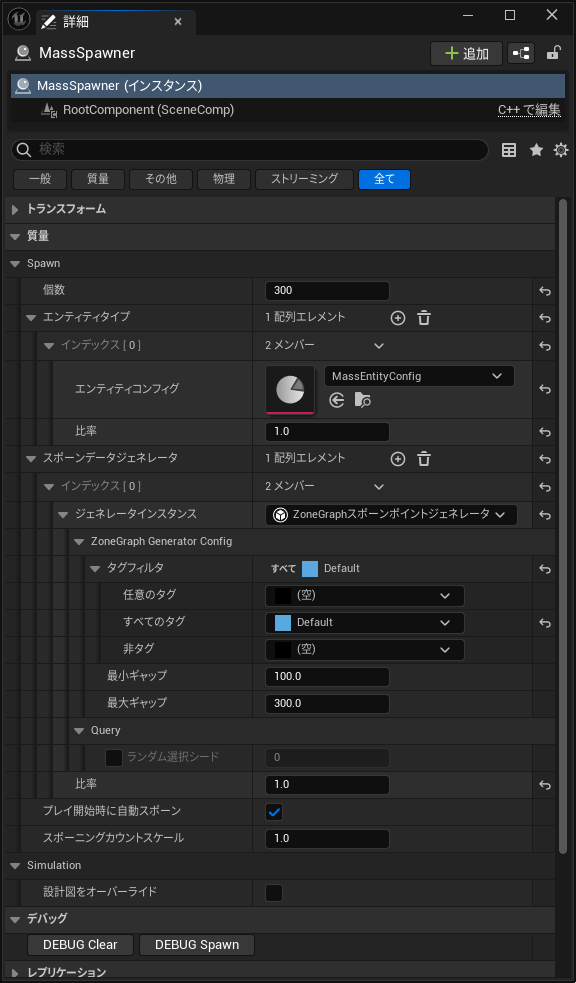Viewport: 576px width, 983px height.
Task: Select ストリーミング filter tab
Action: tap(304, 179)
